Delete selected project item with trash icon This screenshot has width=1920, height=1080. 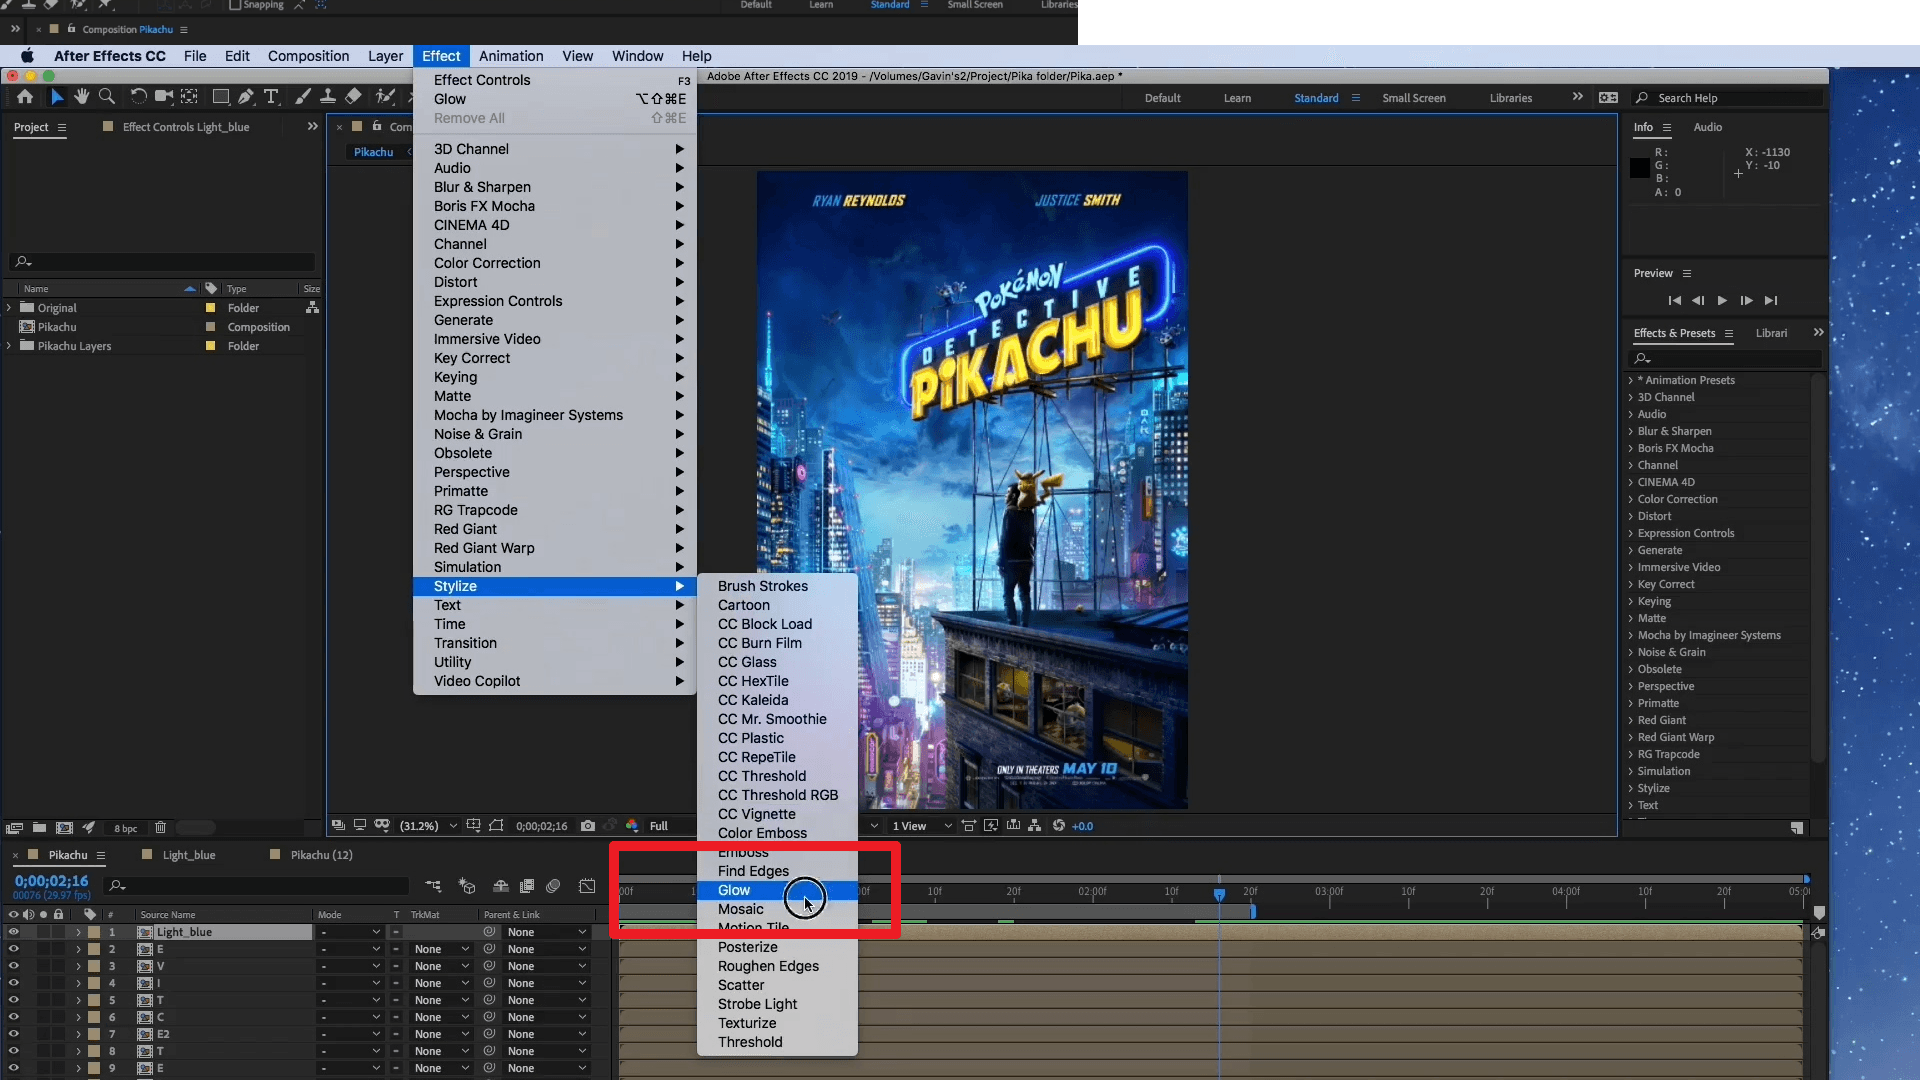pos(160,828)
